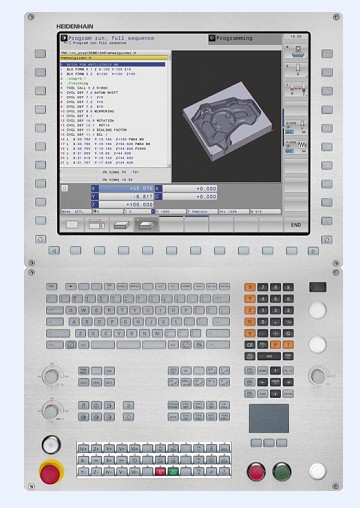Image resolution: width=360 pixels, height=508 pixels.
Task: Hit the orange P polar key
Action: [x=275, y=345]
